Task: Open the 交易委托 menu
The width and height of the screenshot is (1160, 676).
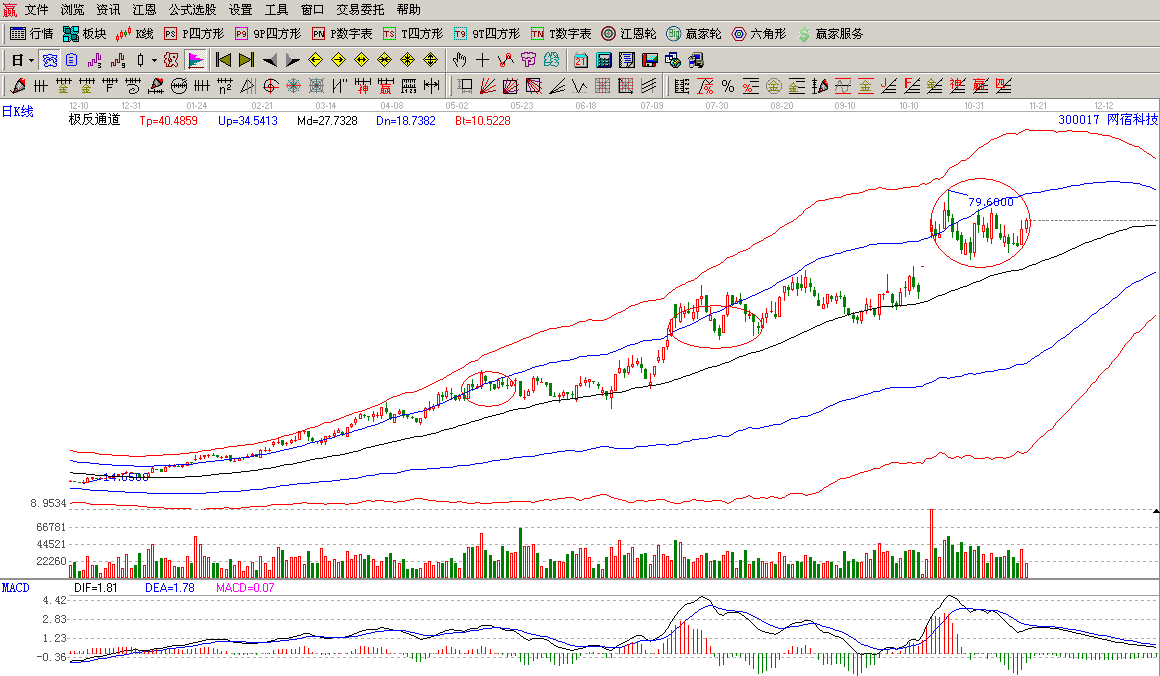Action: pyautogui.click(x=360, y=9)
